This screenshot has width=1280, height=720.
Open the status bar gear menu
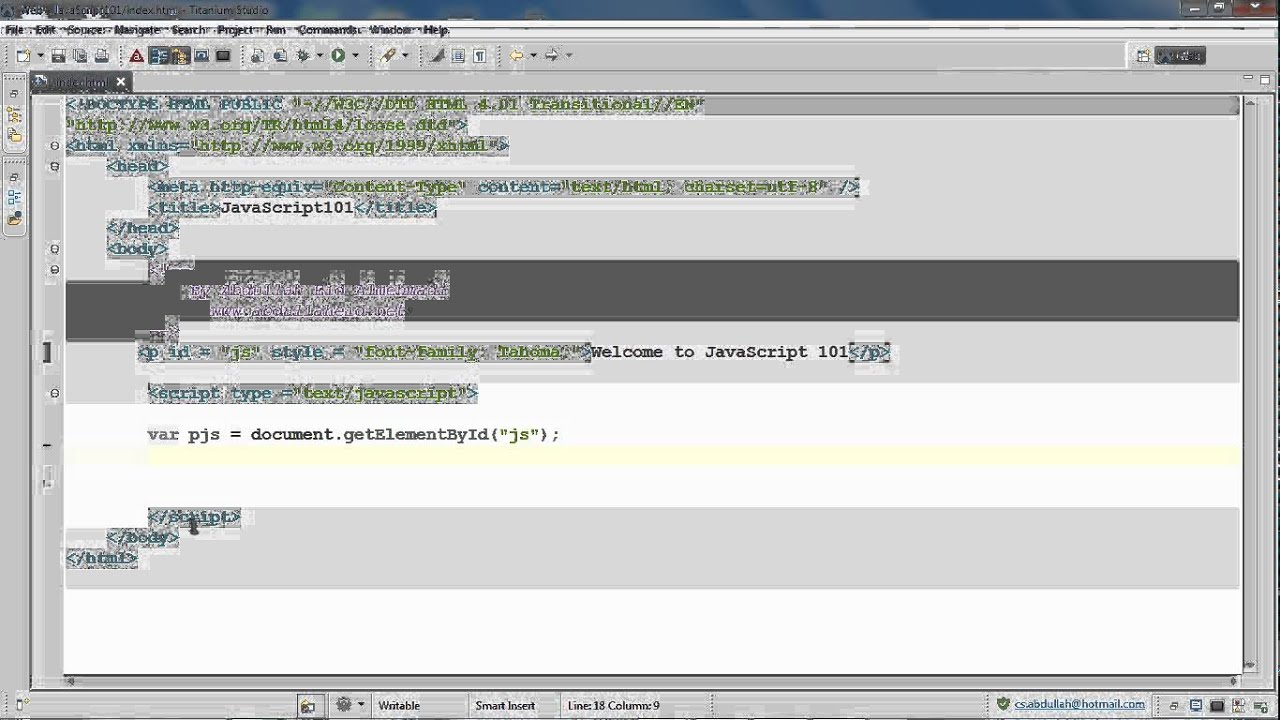tap(348, 705)
